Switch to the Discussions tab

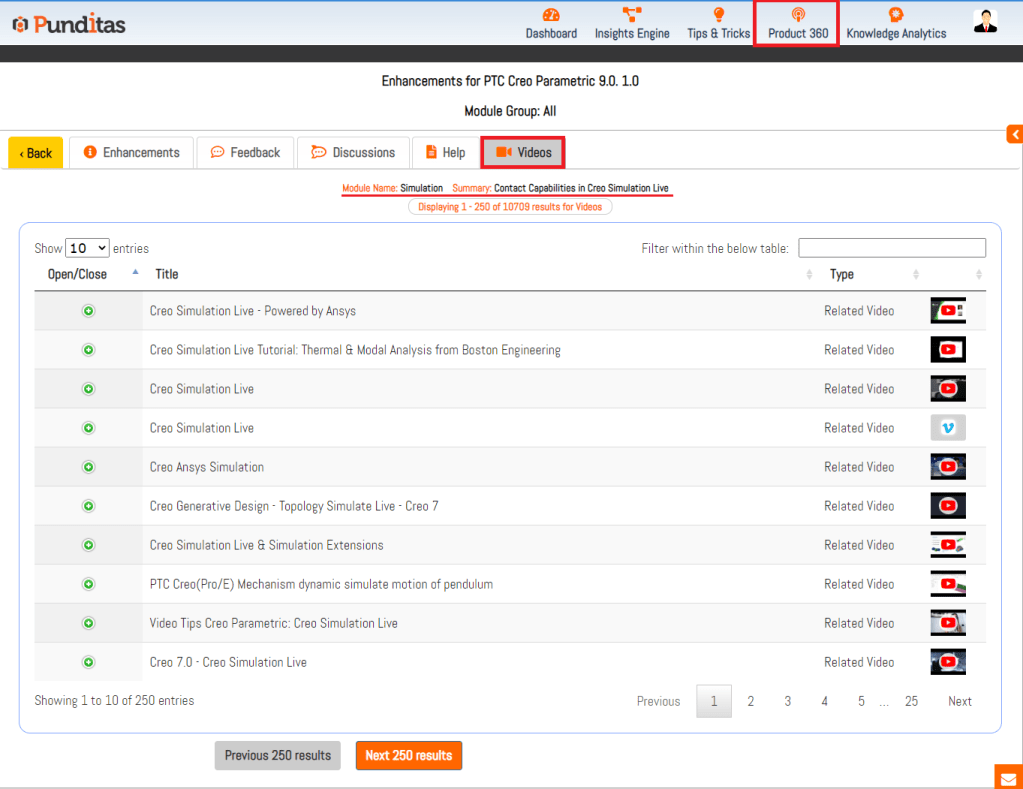click(353, 153)
